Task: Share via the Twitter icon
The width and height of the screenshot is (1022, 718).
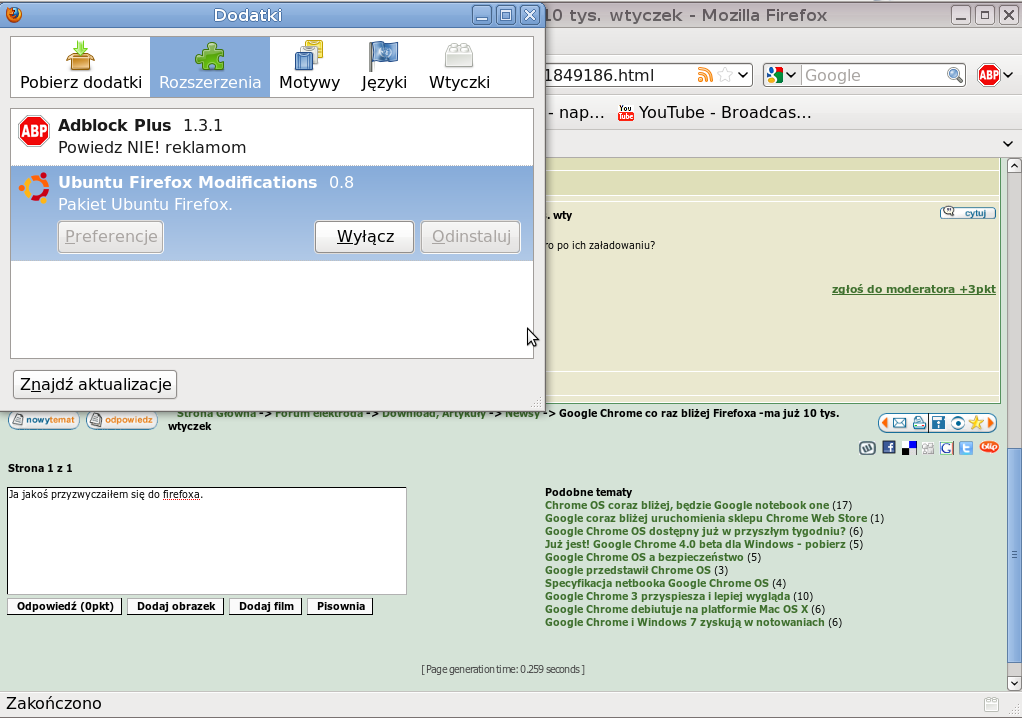Action: point(966,448)
